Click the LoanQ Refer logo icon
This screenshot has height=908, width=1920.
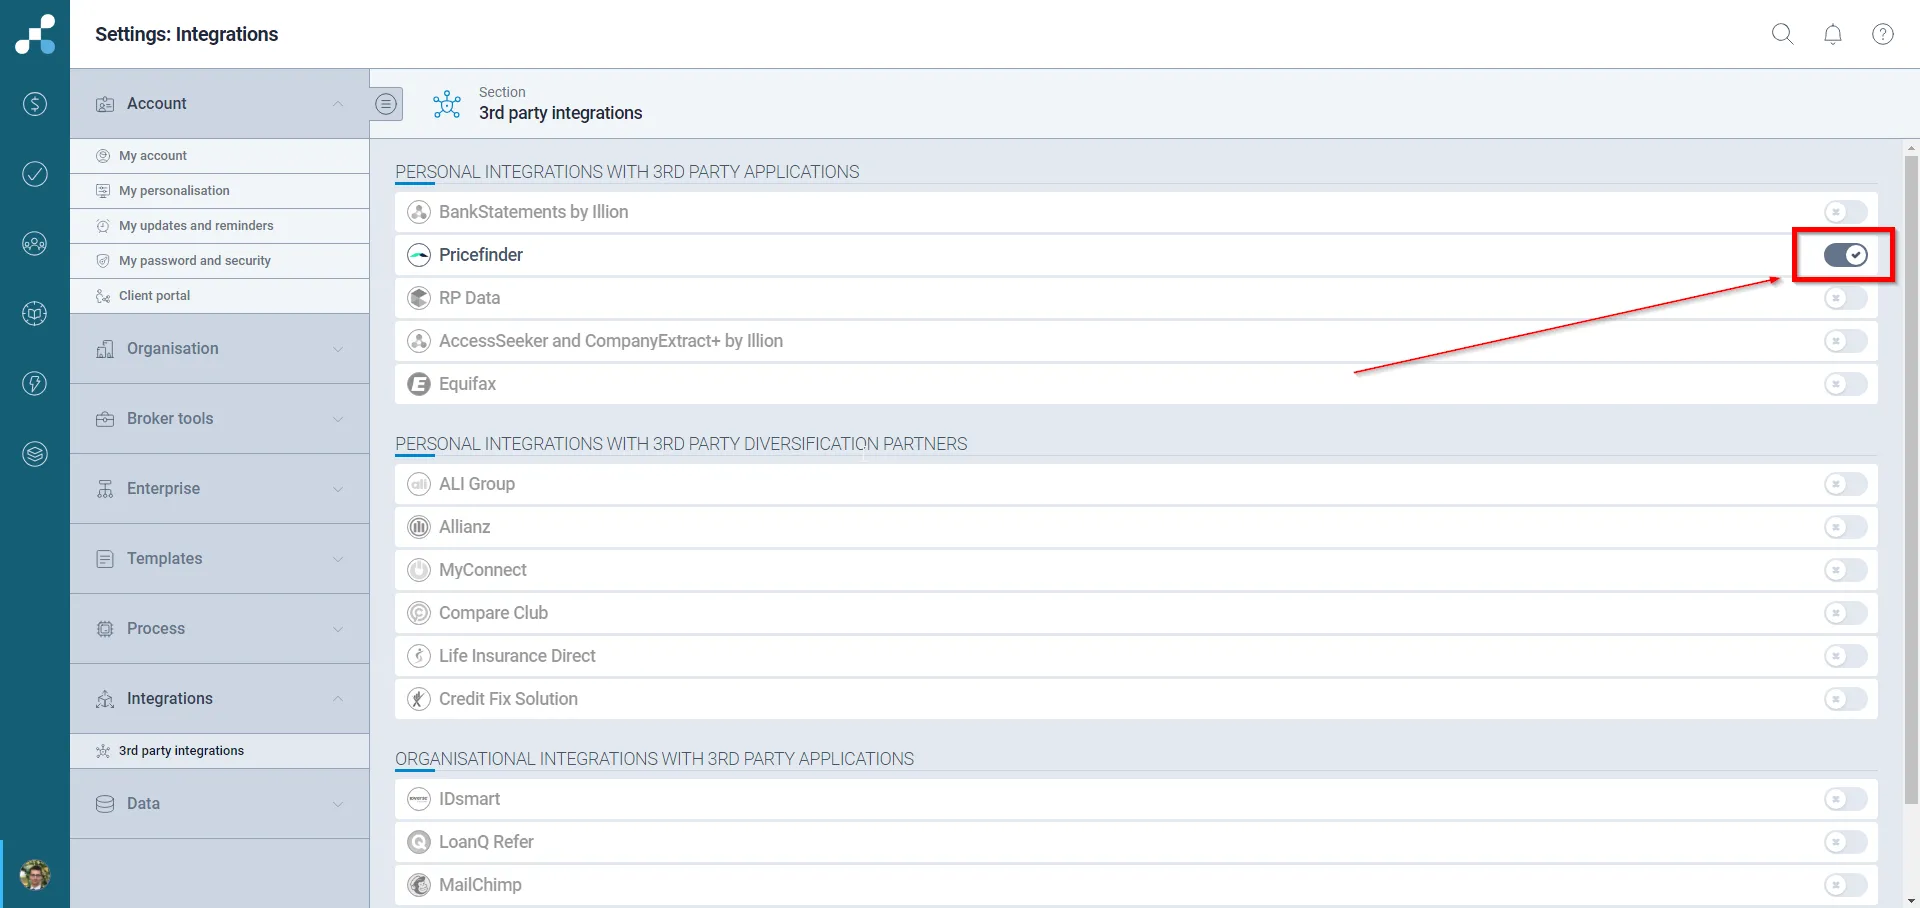tap(419, 842)
